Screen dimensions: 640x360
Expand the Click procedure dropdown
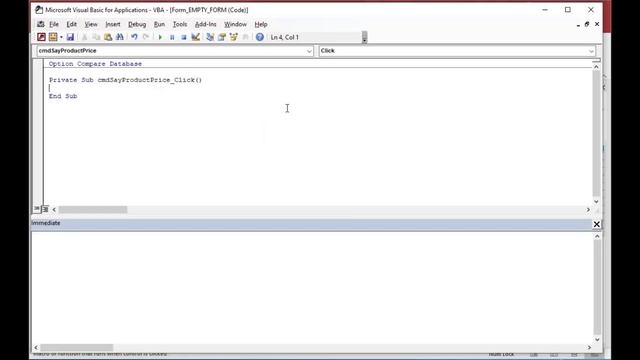click(591, 51)
